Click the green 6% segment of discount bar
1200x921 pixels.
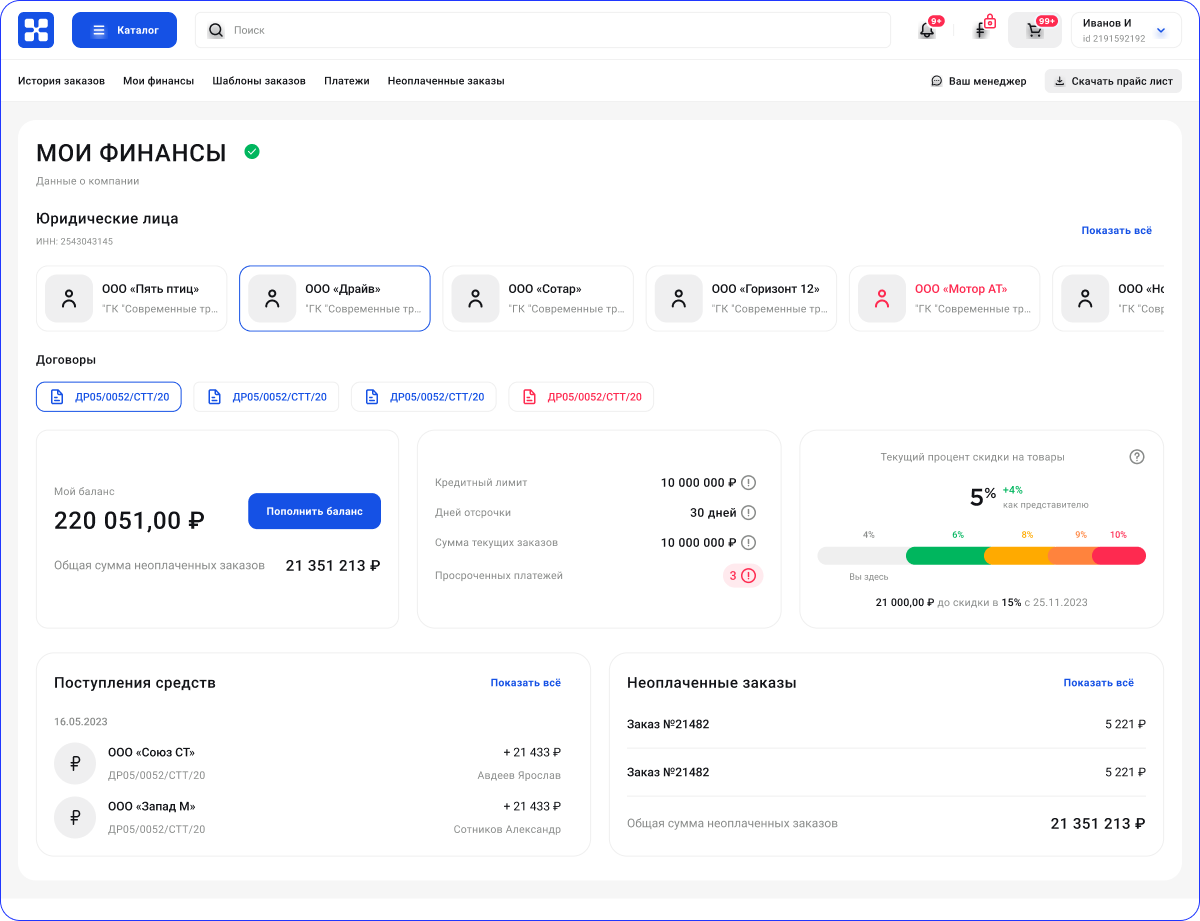point(945,556)
